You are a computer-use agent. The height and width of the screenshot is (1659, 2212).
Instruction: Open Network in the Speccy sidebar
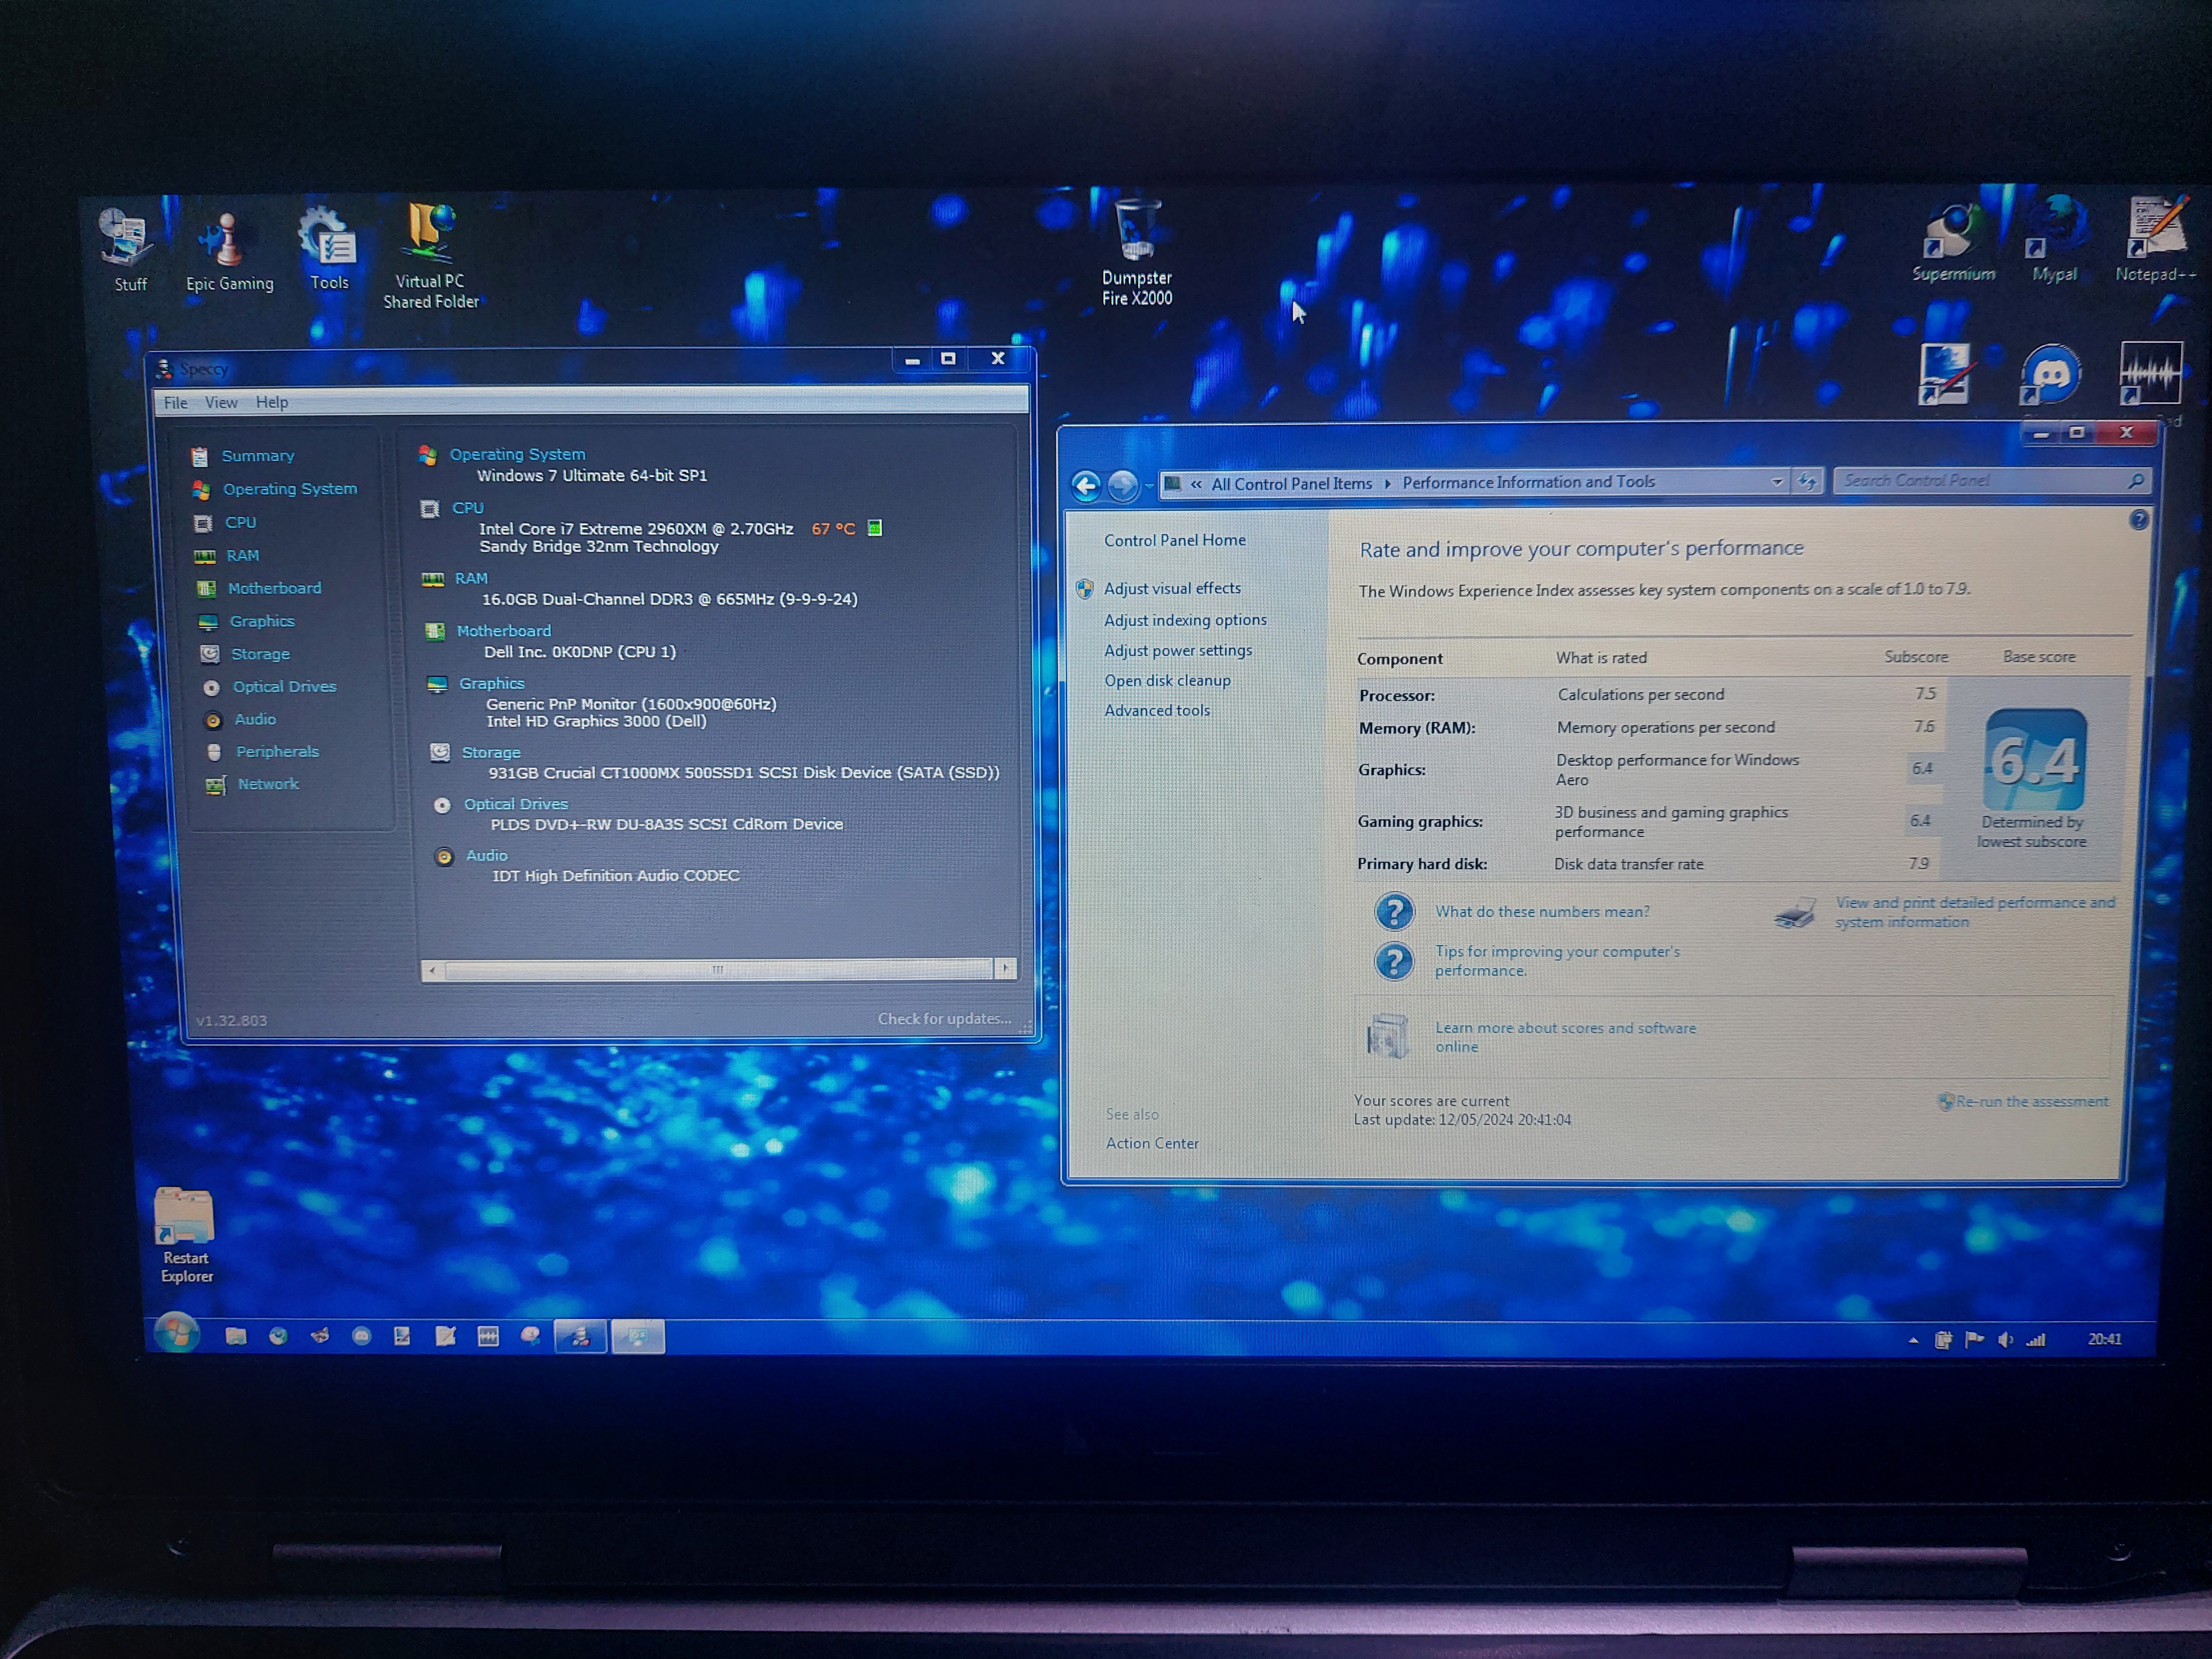268,784
